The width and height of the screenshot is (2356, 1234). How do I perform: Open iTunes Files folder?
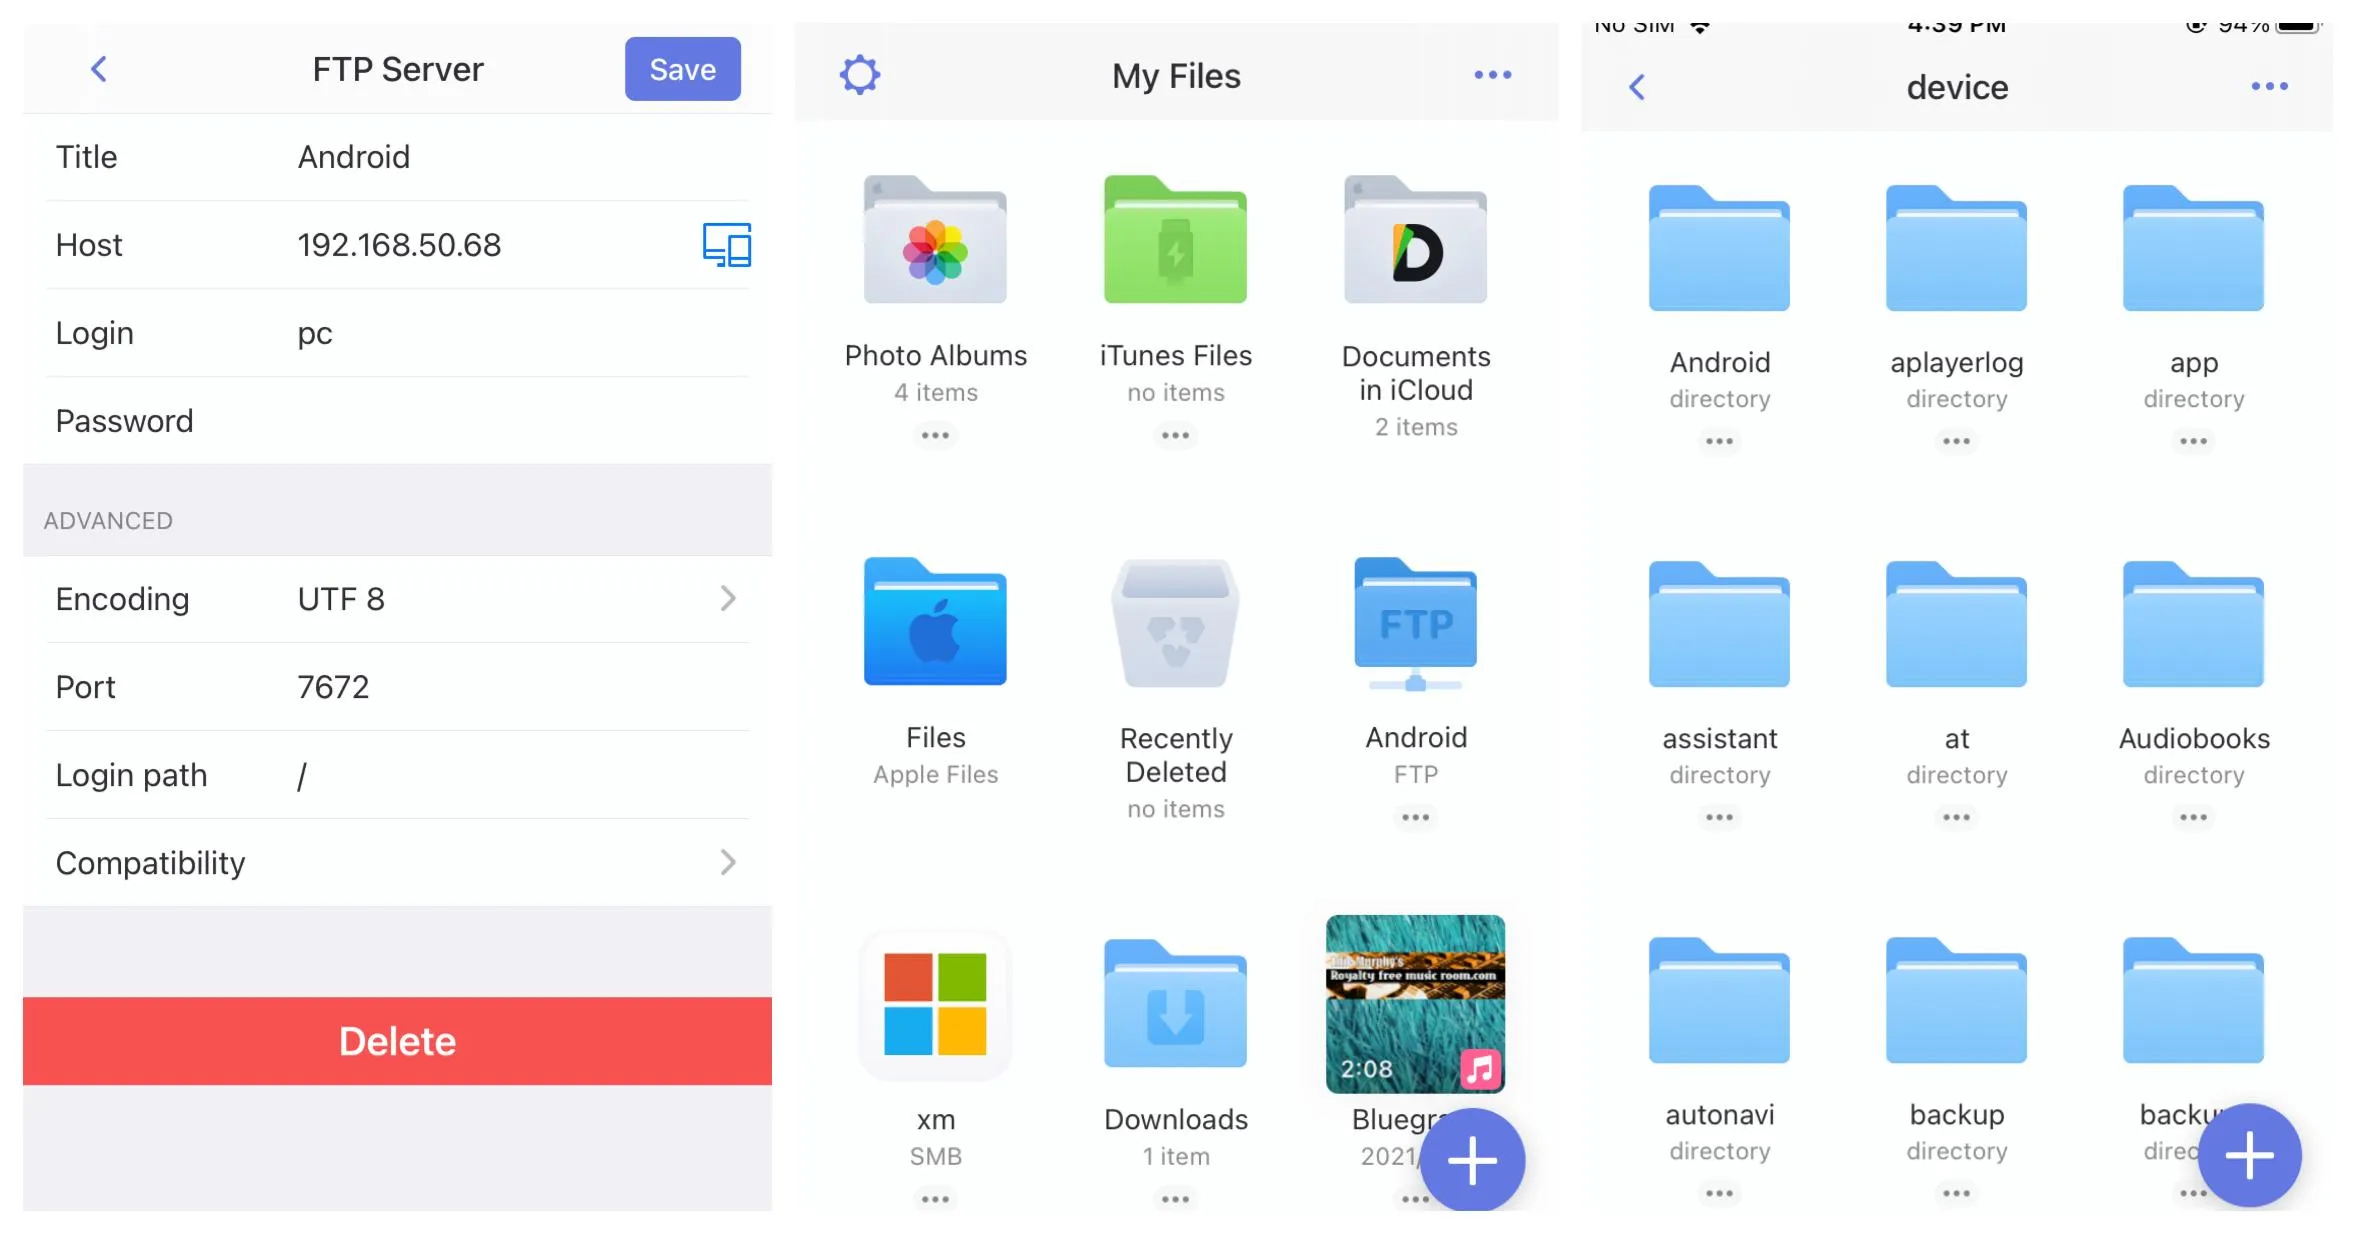coord(1175,240)
